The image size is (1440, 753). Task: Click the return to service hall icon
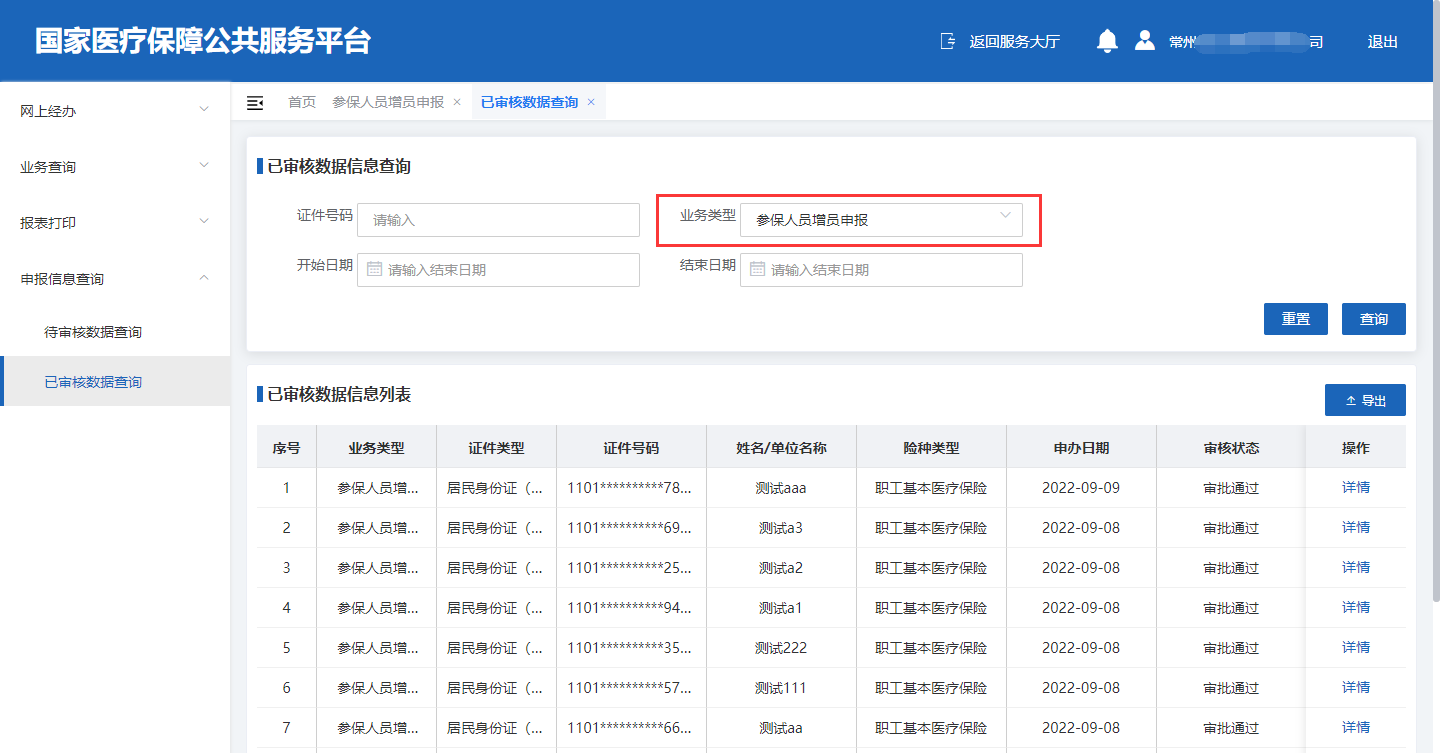click(x=948, y=41)
